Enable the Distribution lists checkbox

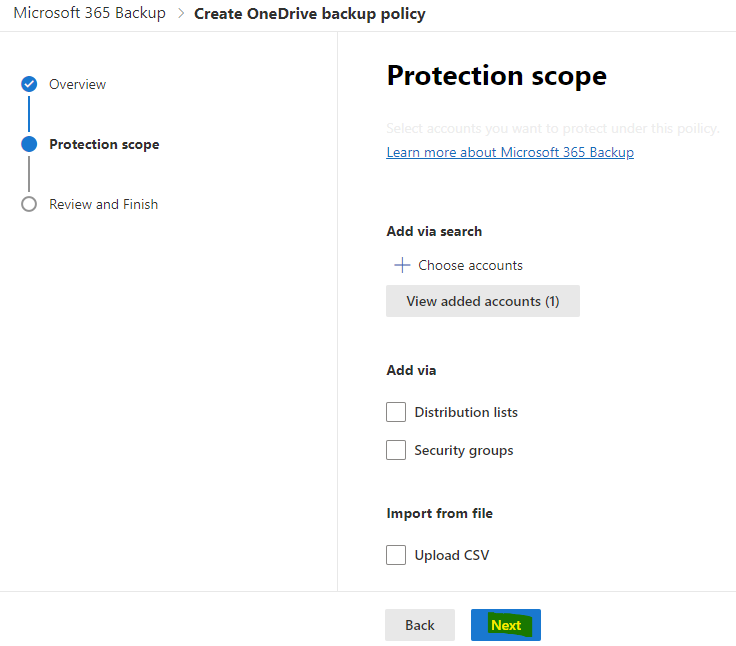pos(396,412)
